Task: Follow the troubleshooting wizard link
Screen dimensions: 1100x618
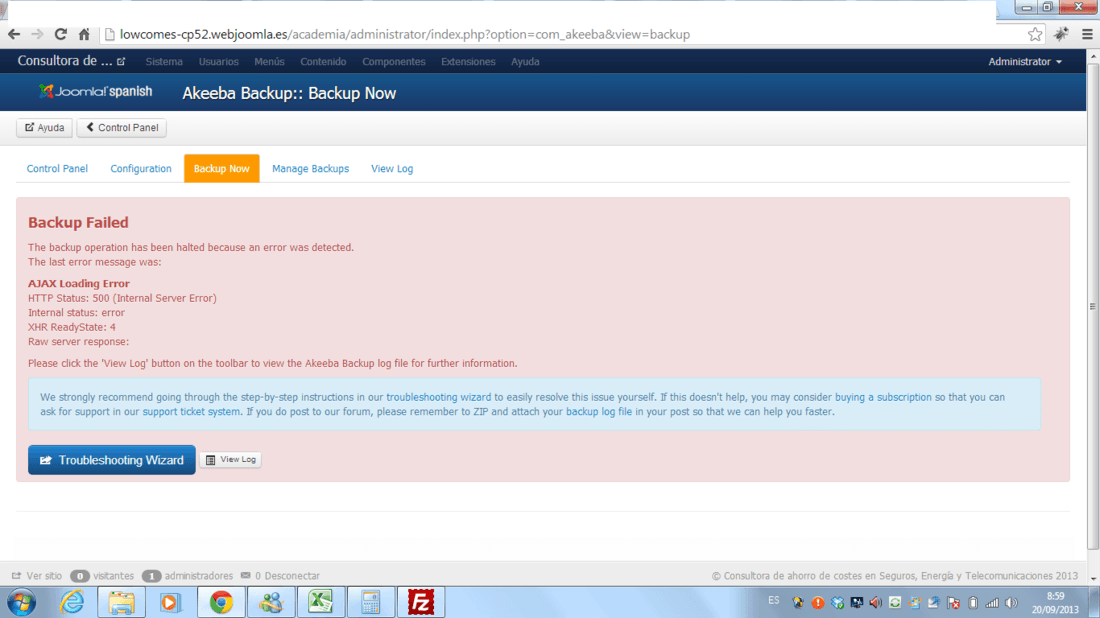Action: coord(438,397)
